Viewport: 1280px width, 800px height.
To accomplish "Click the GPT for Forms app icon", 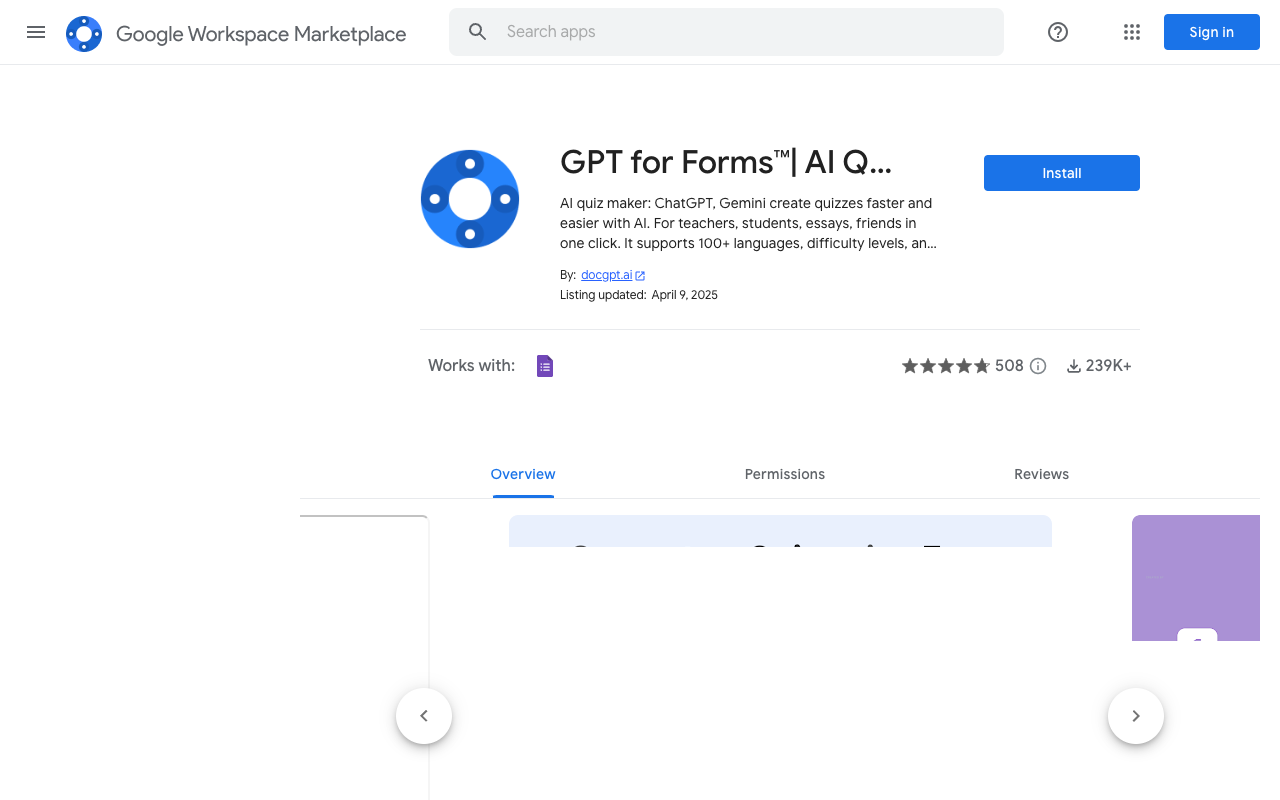I will (470, 199).
